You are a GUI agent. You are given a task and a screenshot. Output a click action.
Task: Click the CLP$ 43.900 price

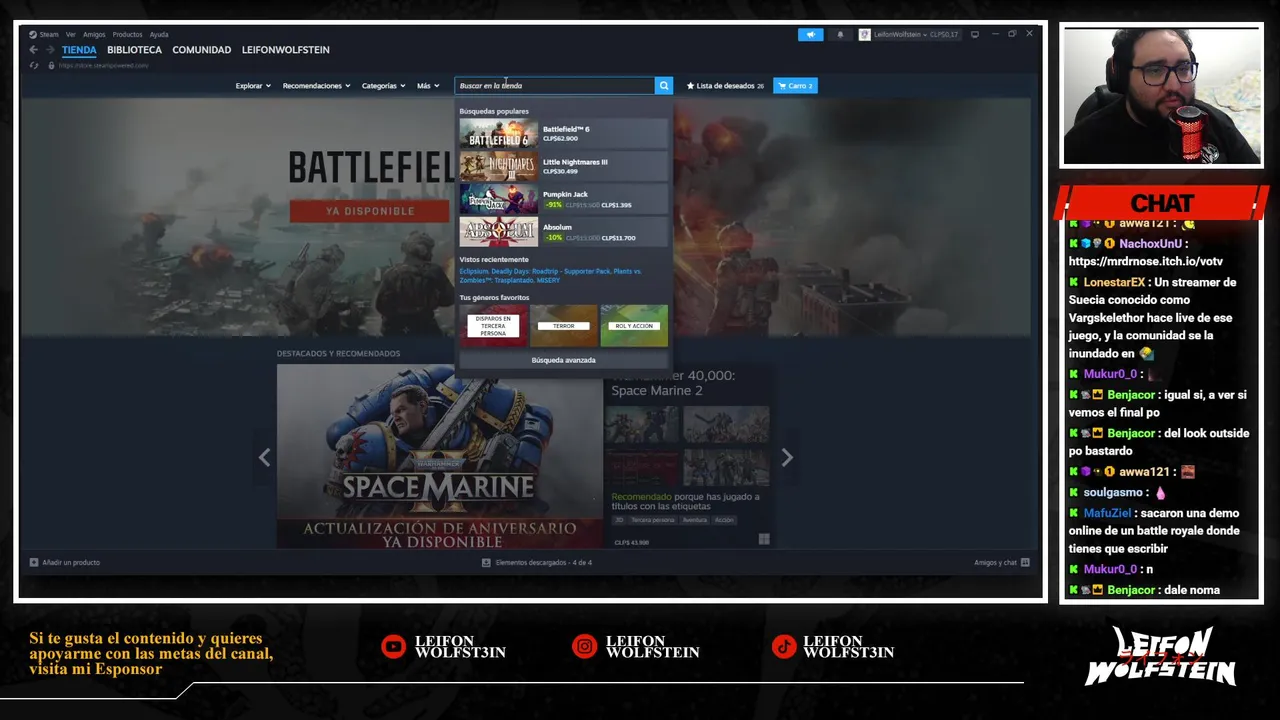[631, 542]
